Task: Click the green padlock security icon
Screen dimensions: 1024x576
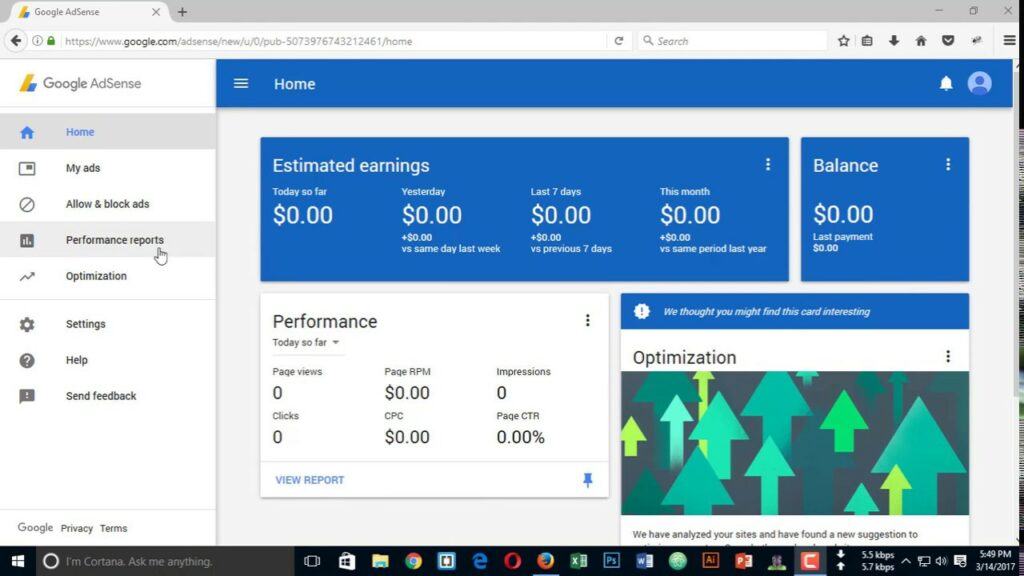Action: click(x=51, y=41)
